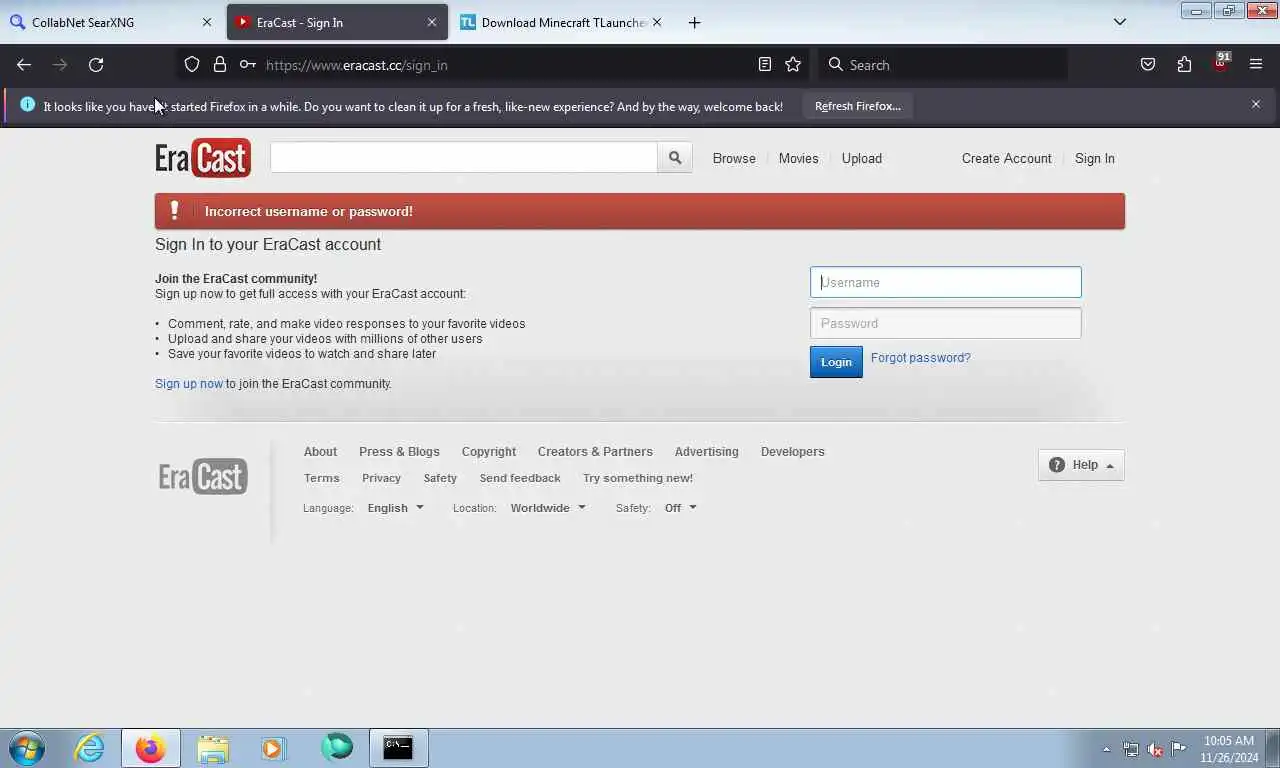This screenshot has height=768, width=1280.
Task: Click the magnifier search button beside search box
Action: pyautogui.click(x=675, y=157)
